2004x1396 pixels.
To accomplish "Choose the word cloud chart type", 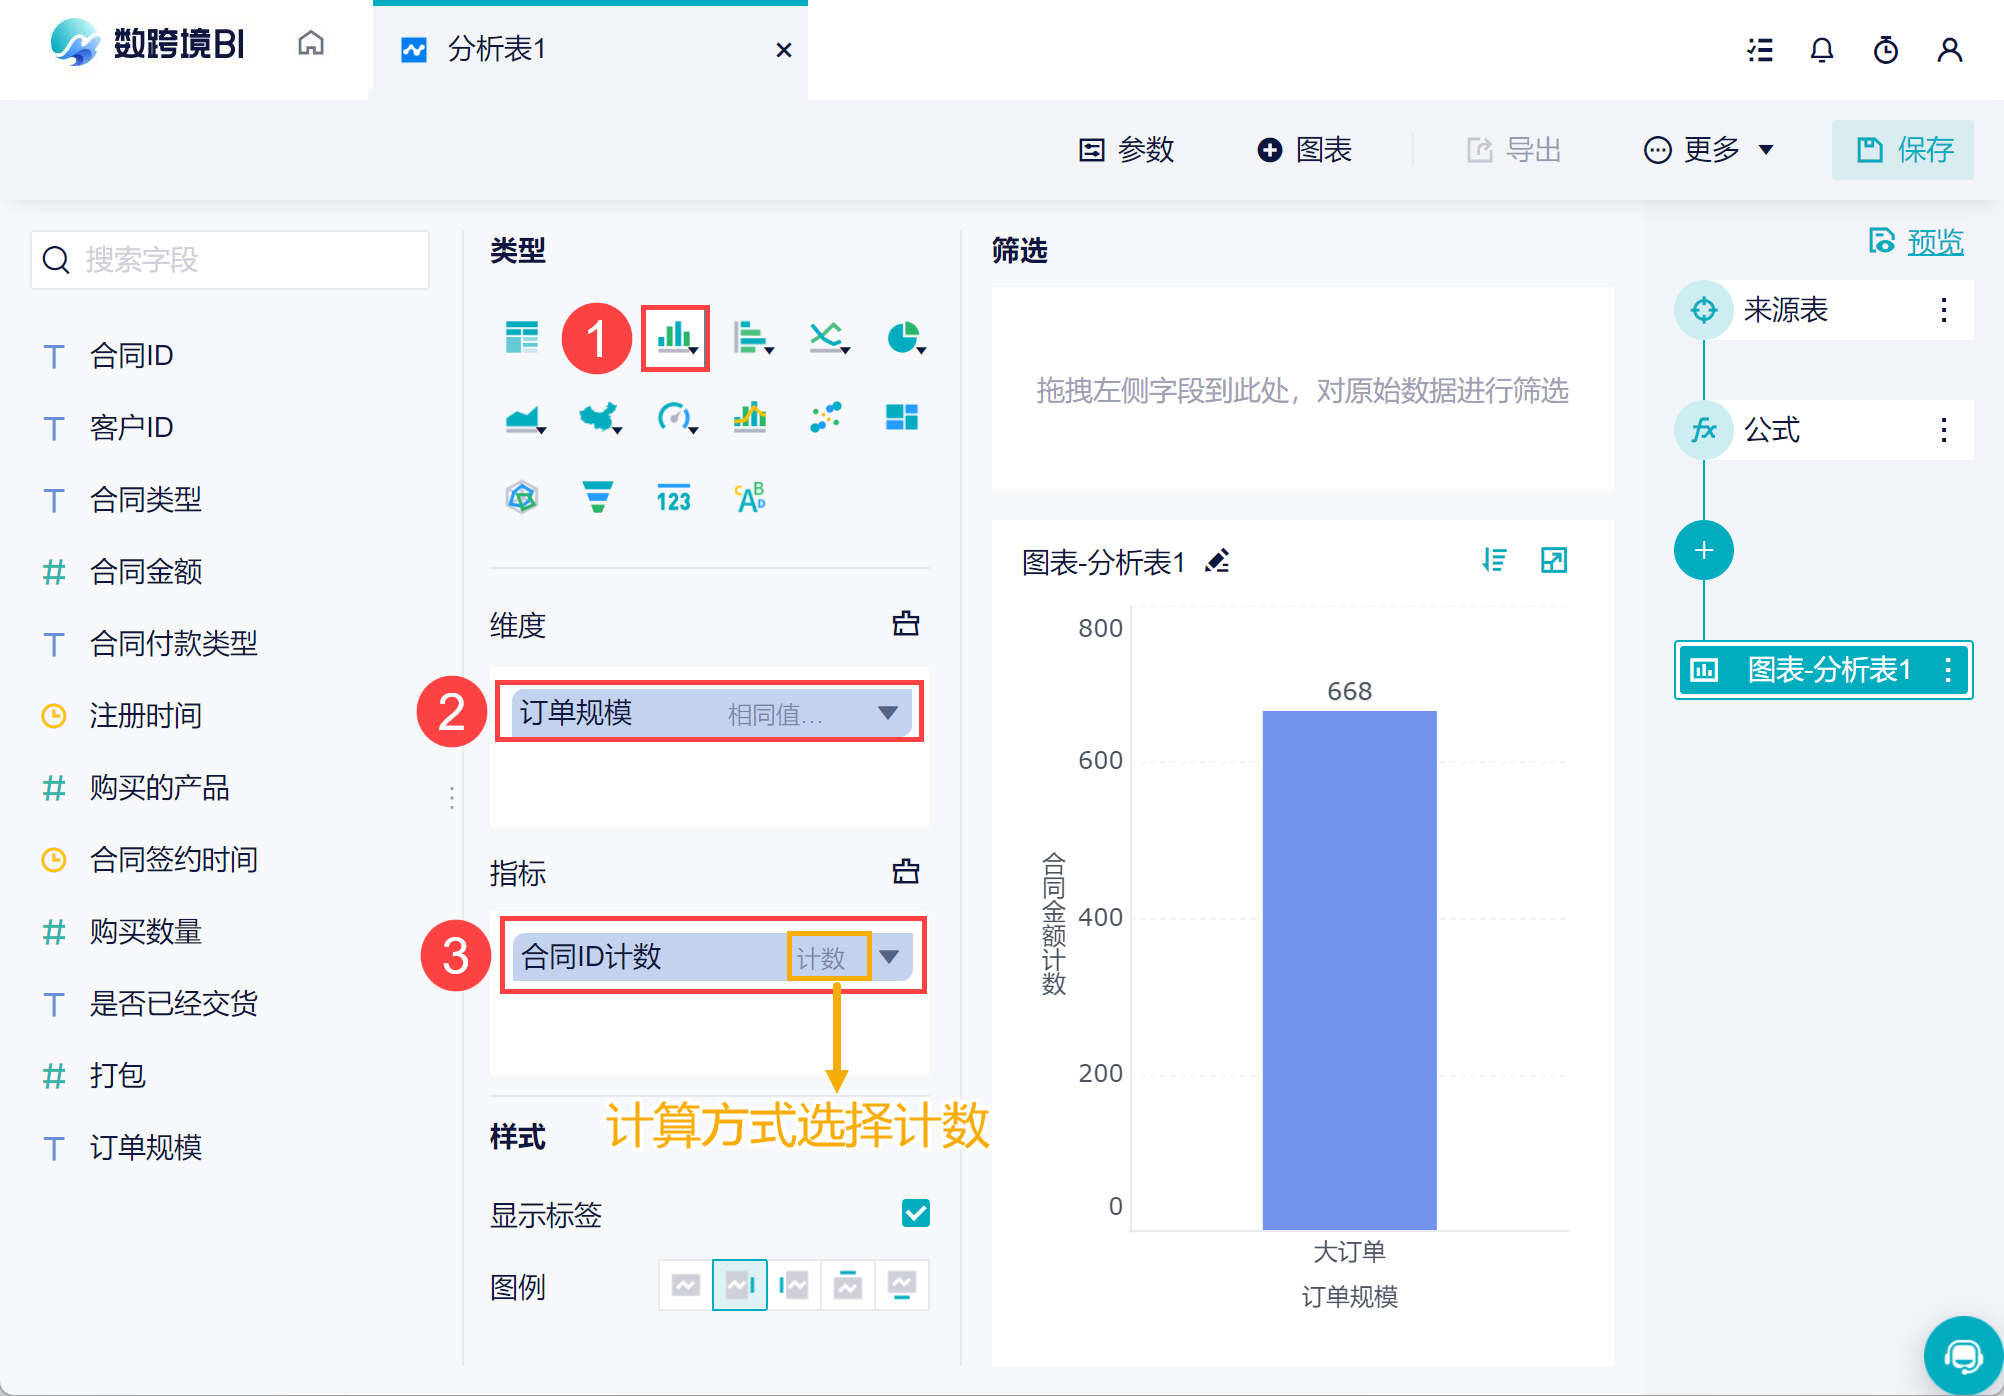I will coord(750,497).
